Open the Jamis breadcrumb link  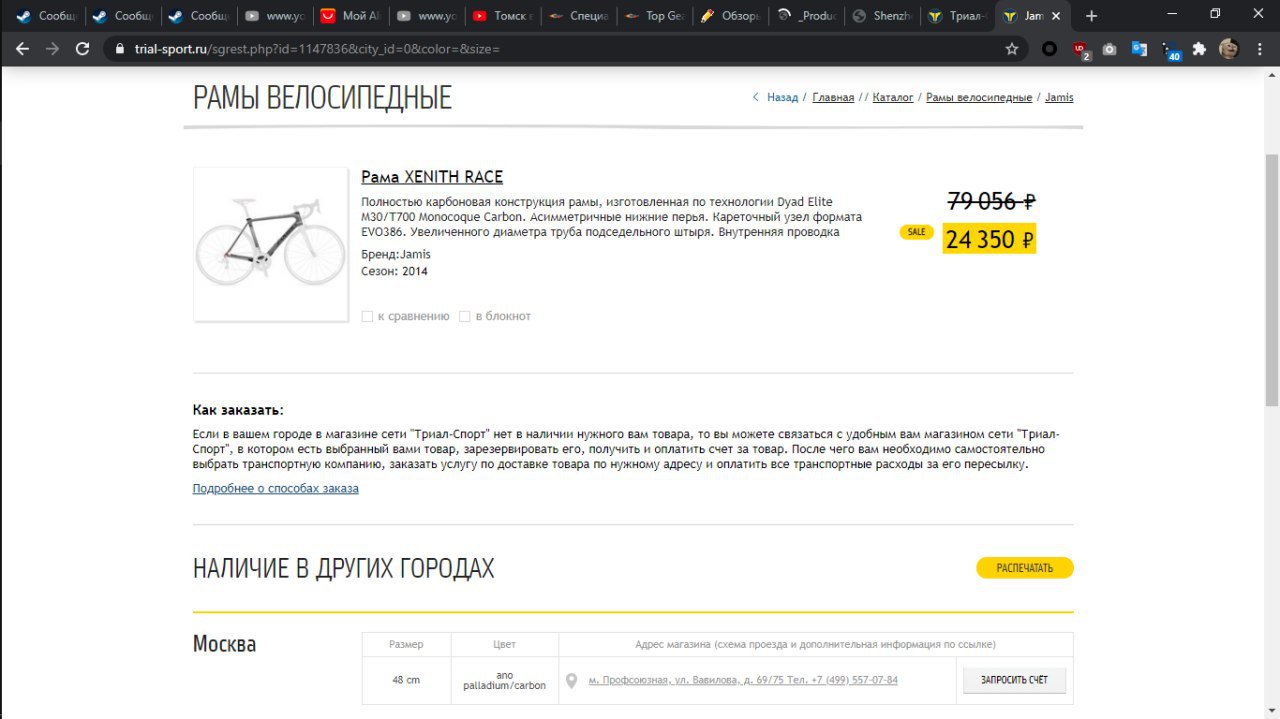(x=1059, y=97)
